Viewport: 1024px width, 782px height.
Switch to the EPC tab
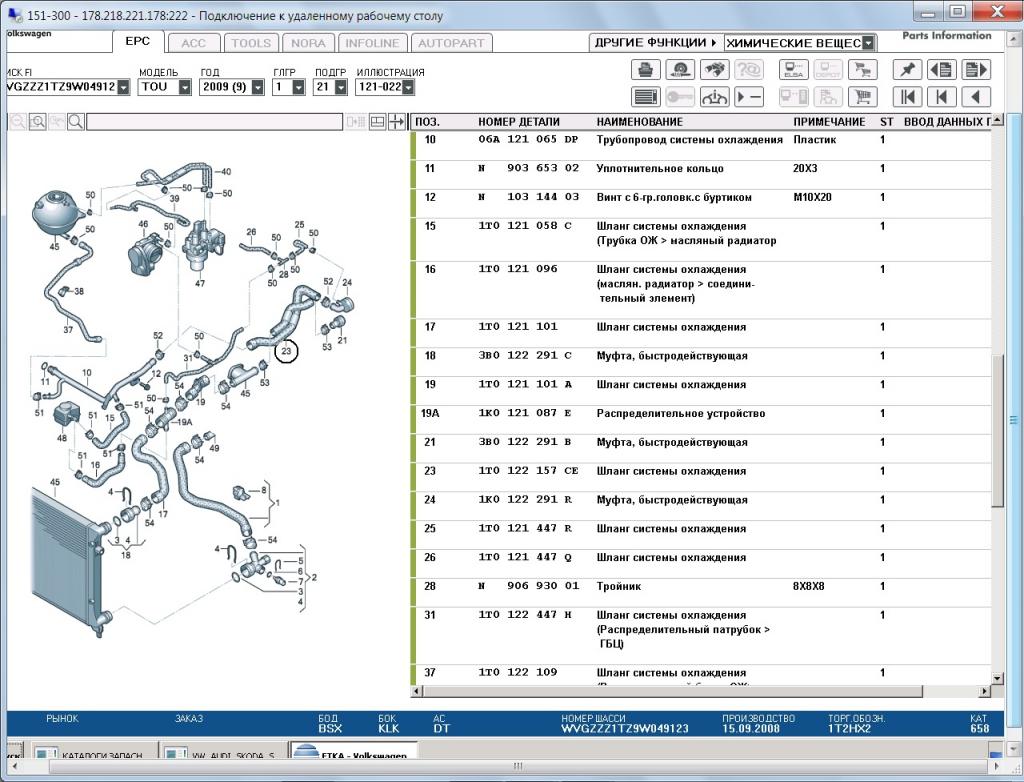coord(138,41)
